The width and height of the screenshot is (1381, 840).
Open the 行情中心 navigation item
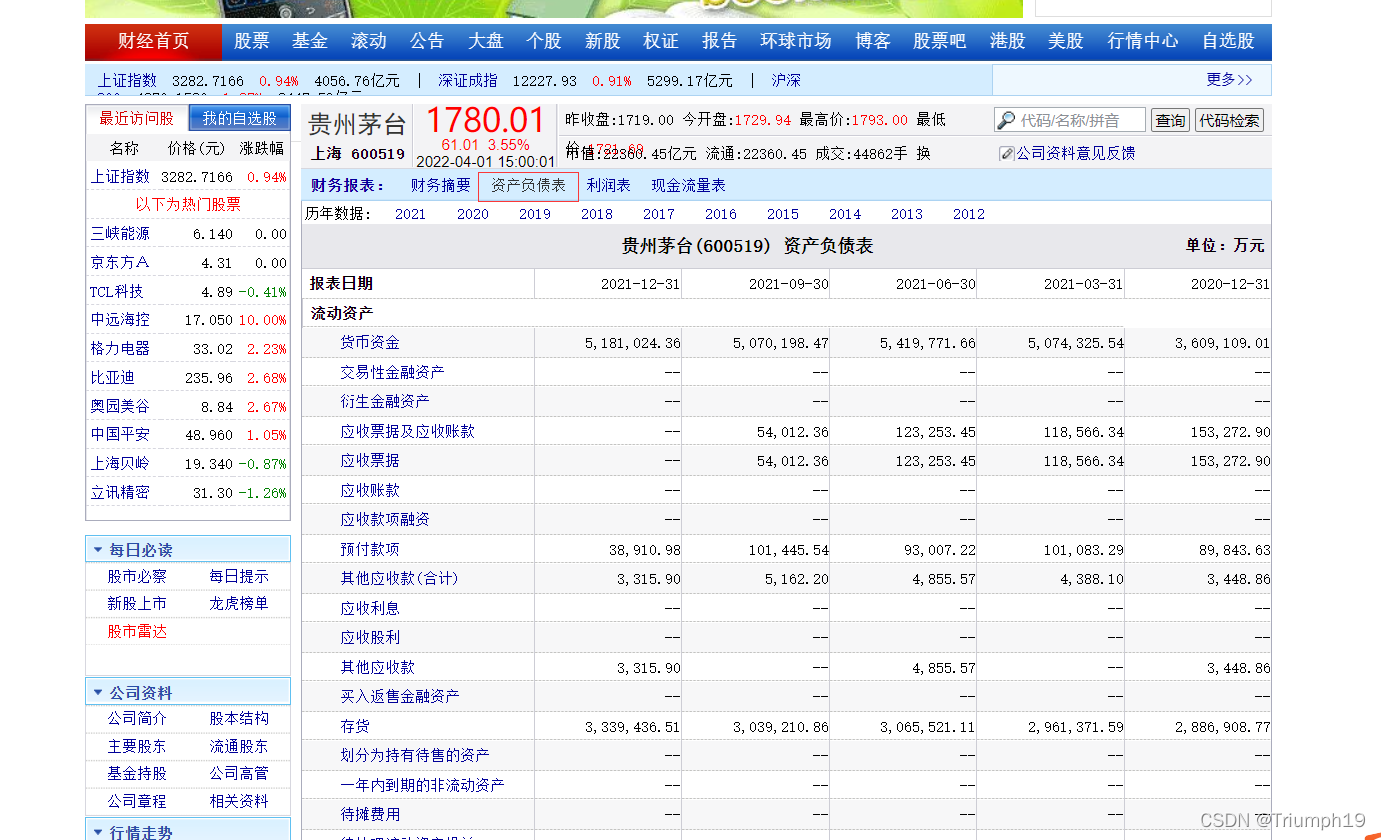[x=1143, y=41]
